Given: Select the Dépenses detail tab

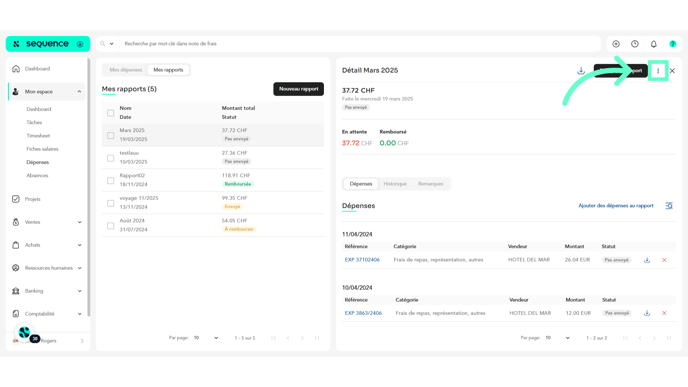Looking at the screenshot, I should [361, 184].
